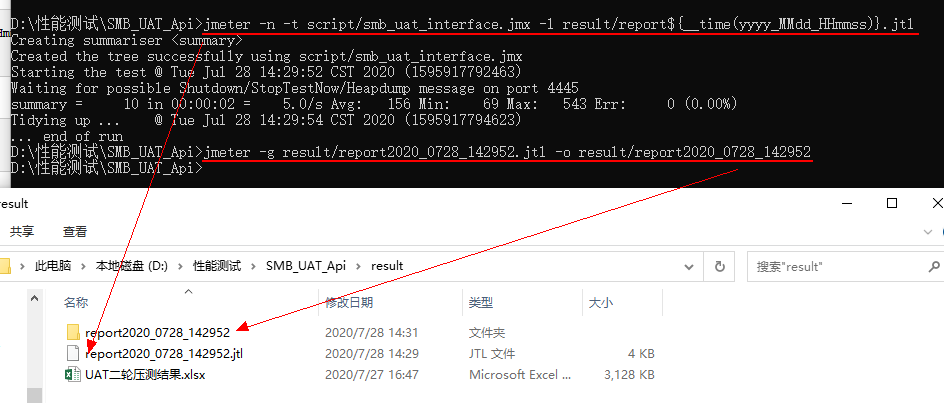Navigate to 本地磁盘 (D:) breadcrumb
Image resolution: width=944 pixels, height=403 pixels.
tap(132, 266)
